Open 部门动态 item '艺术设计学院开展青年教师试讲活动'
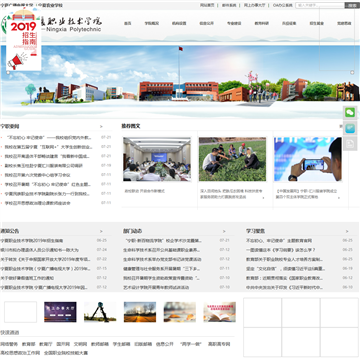 (x=156, y=287)
